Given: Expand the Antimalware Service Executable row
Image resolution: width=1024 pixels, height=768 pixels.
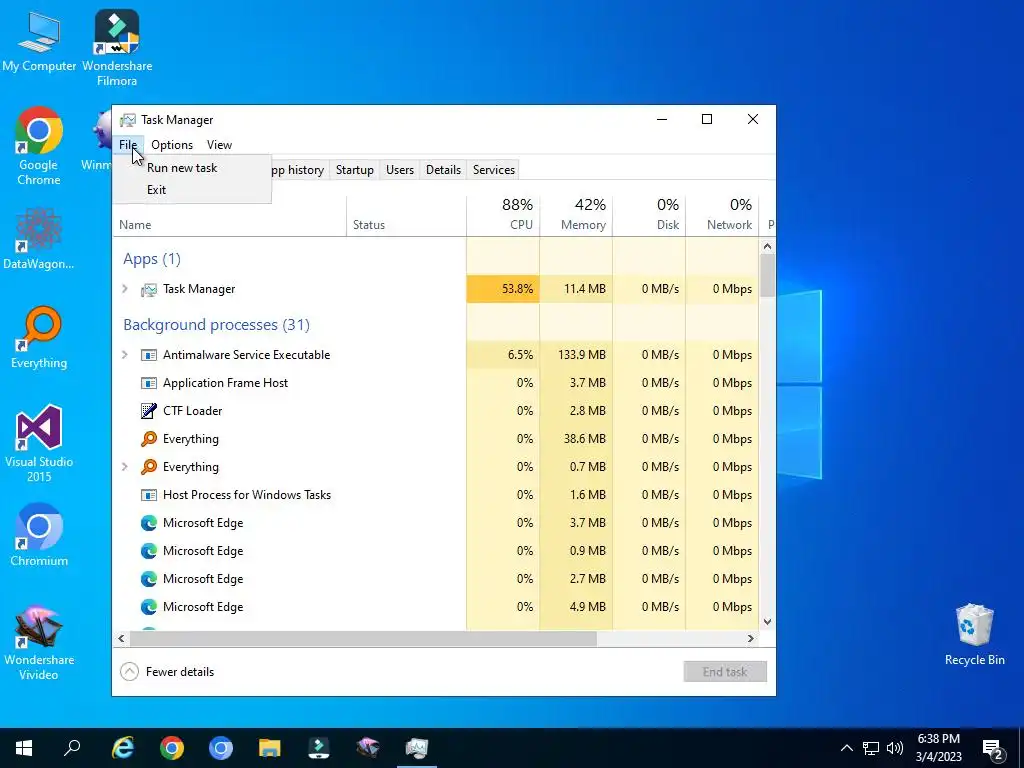Looking at the screenshot, I should (x=125, y=355).
